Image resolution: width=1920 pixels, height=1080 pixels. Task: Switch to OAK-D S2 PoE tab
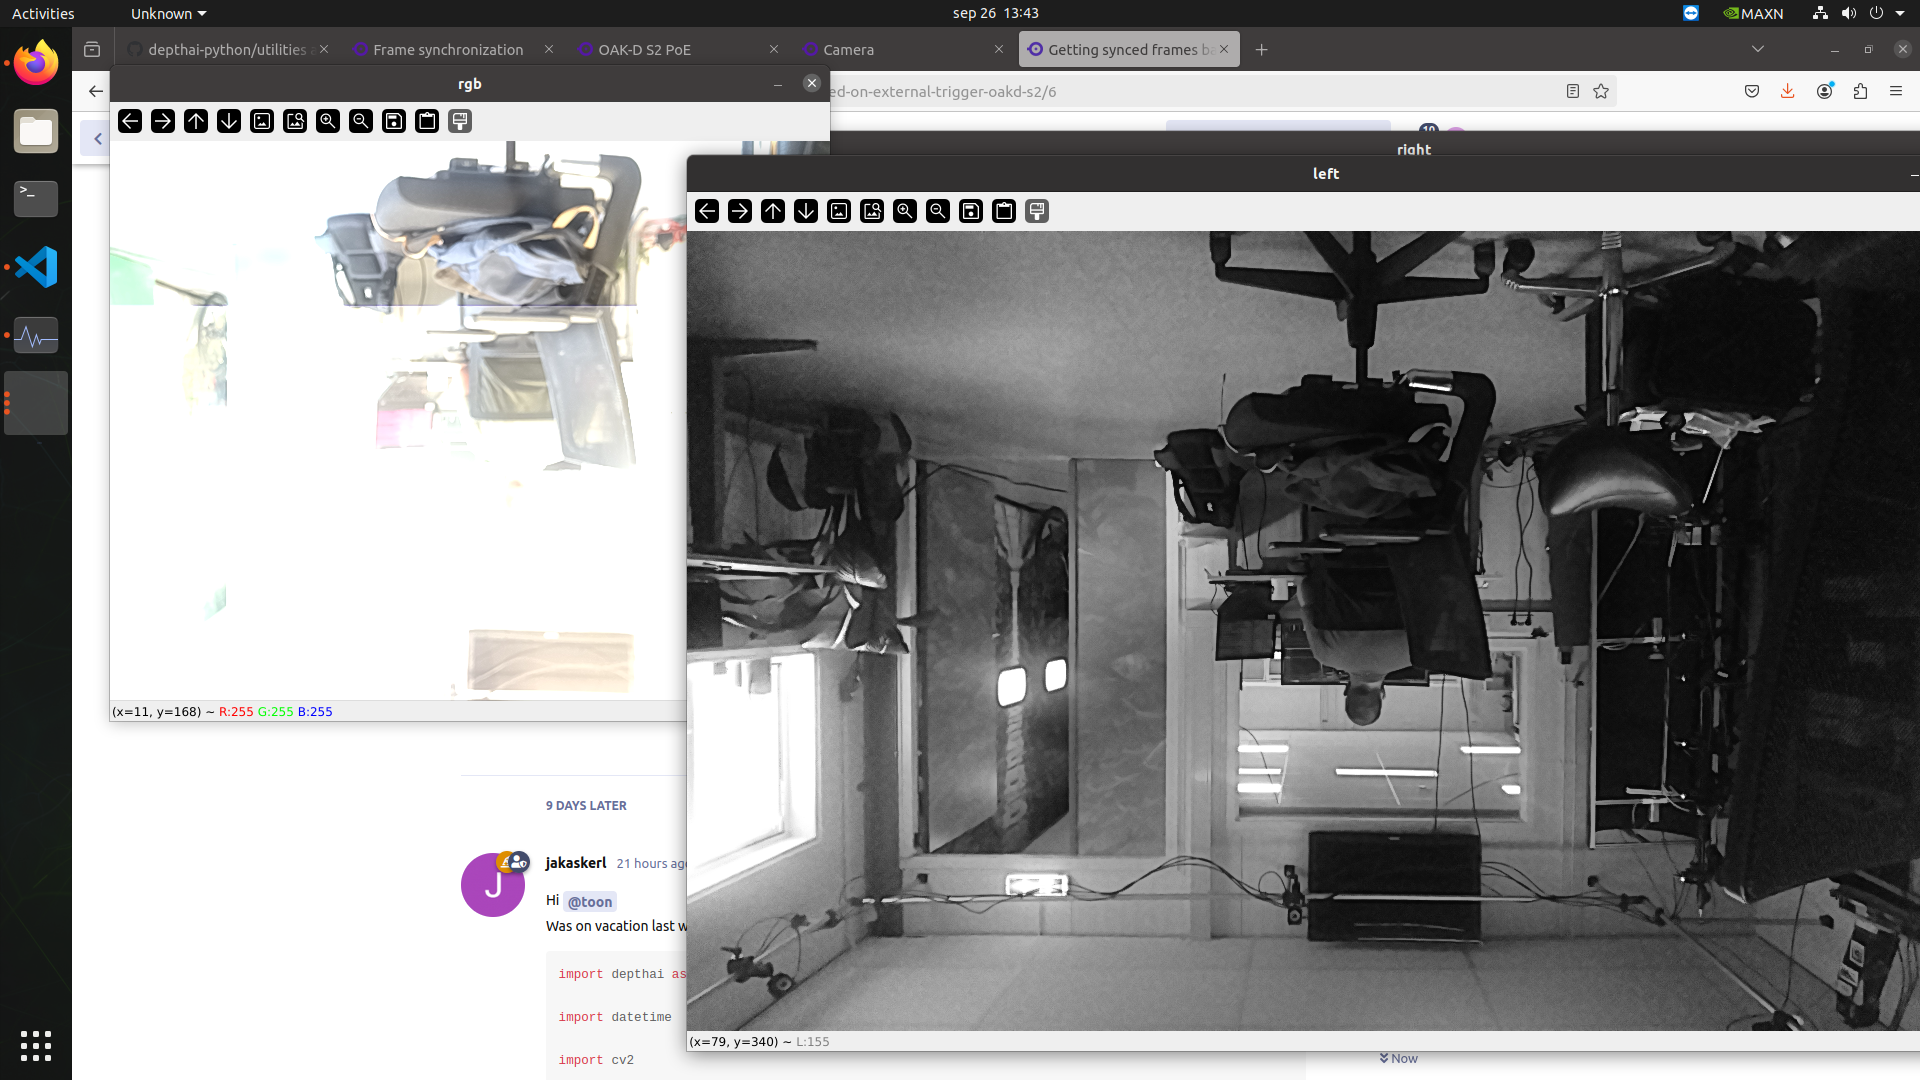pos(644,49)
